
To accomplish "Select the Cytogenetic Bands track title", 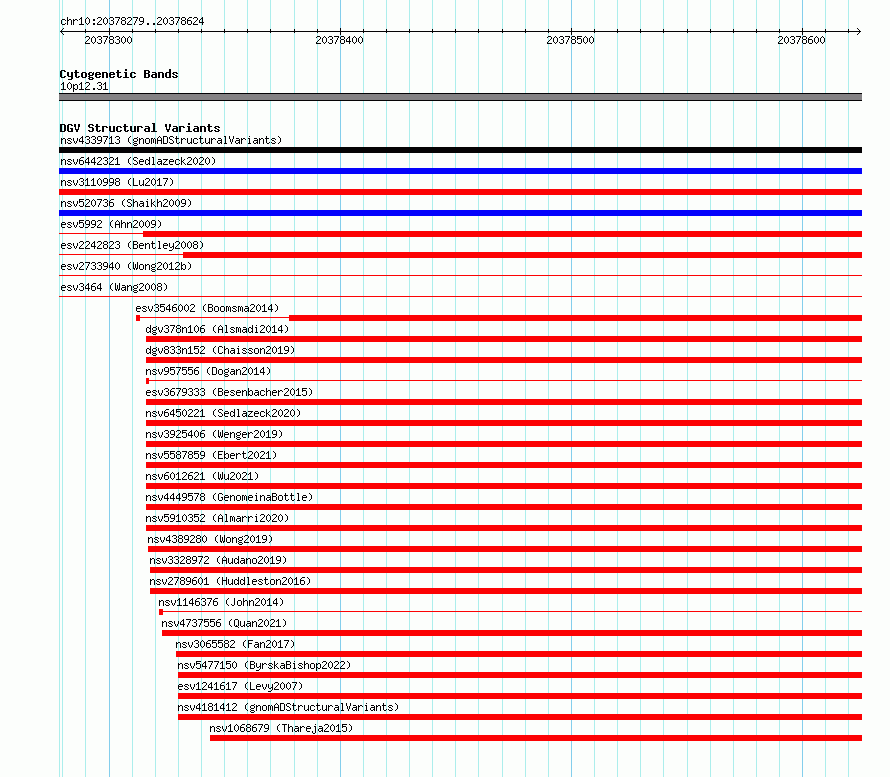I will pyautogui.click(x=119, y=74).
